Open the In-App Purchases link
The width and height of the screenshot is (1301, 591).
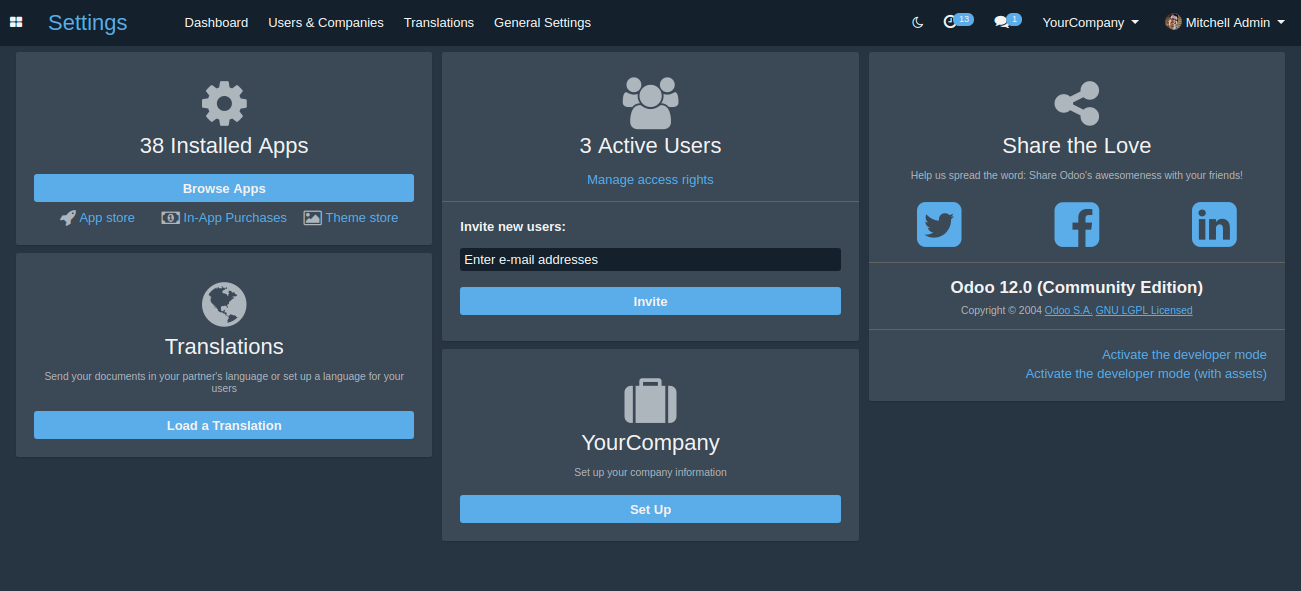point(235,217)
